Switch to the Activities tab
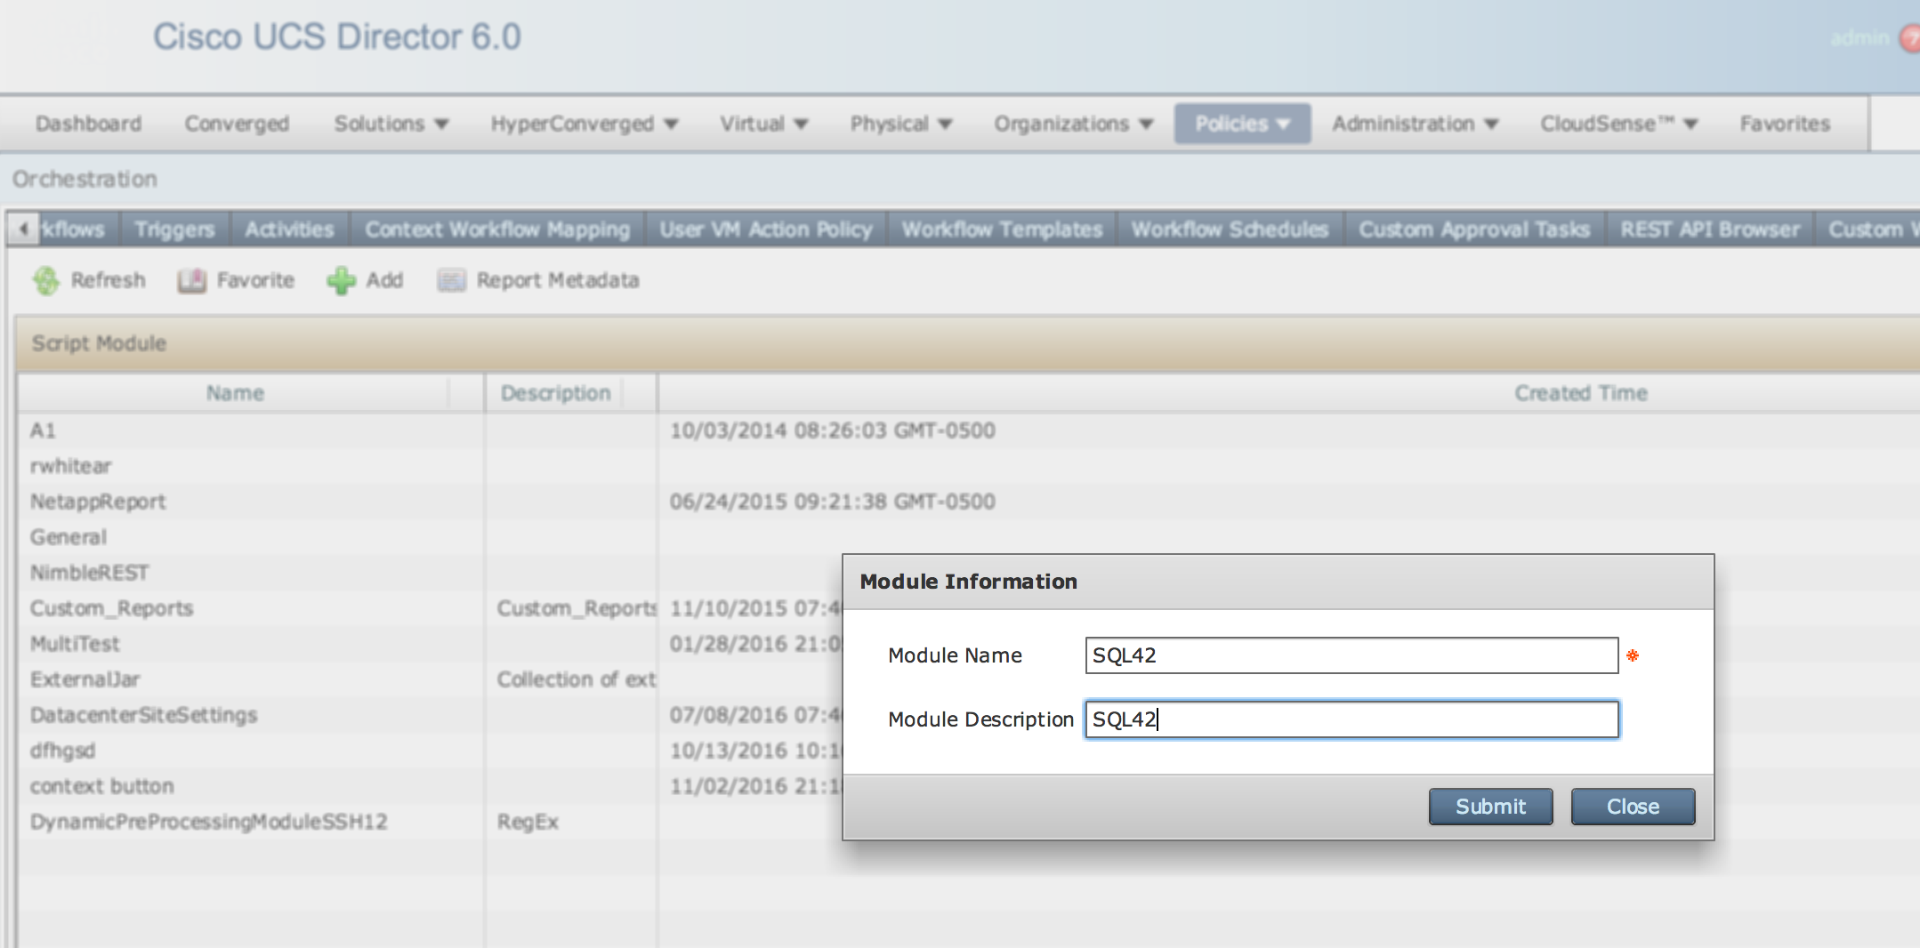This screenshot has height=948, width=1920. pos(289,230)
